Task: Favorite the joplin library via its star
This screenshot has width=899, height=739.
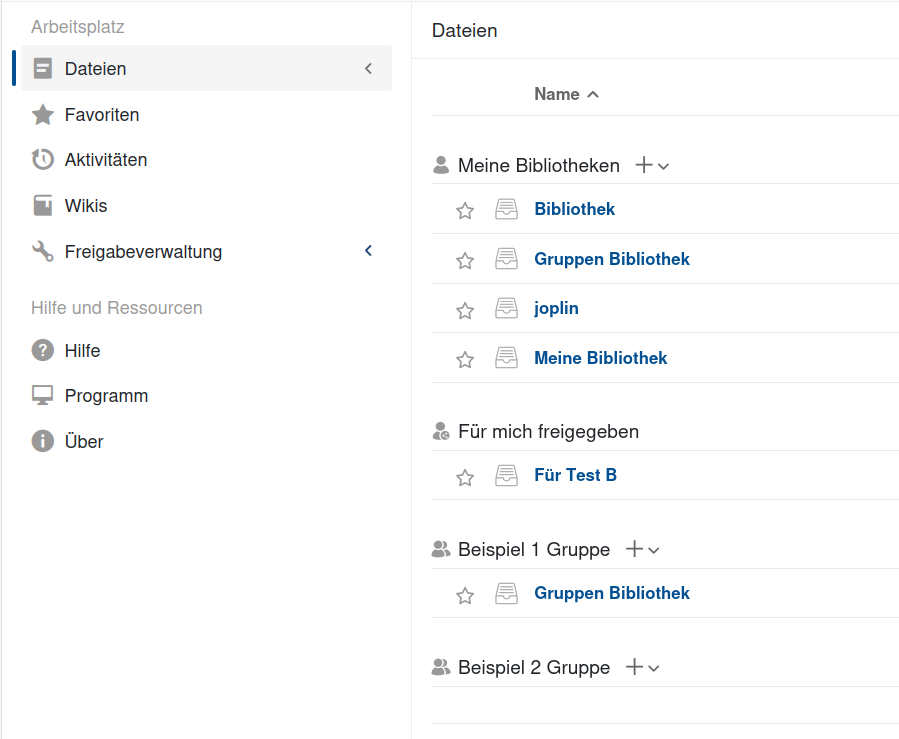Action: pyautogui.click(x=464, y=309)
